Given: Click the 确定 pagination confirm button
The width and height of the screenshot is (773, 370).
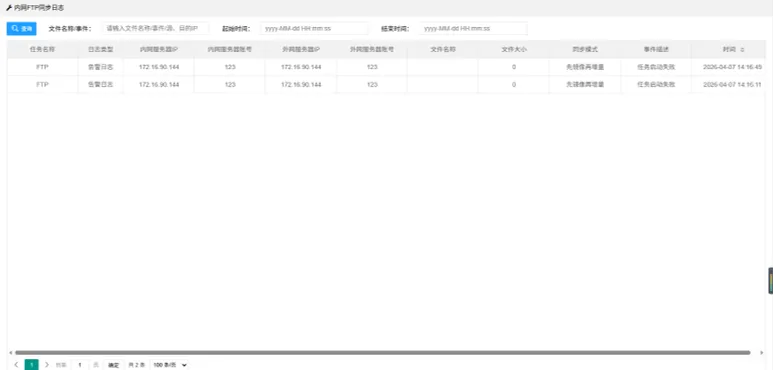Looking at the screenshot, I should [x=113, y=365].
